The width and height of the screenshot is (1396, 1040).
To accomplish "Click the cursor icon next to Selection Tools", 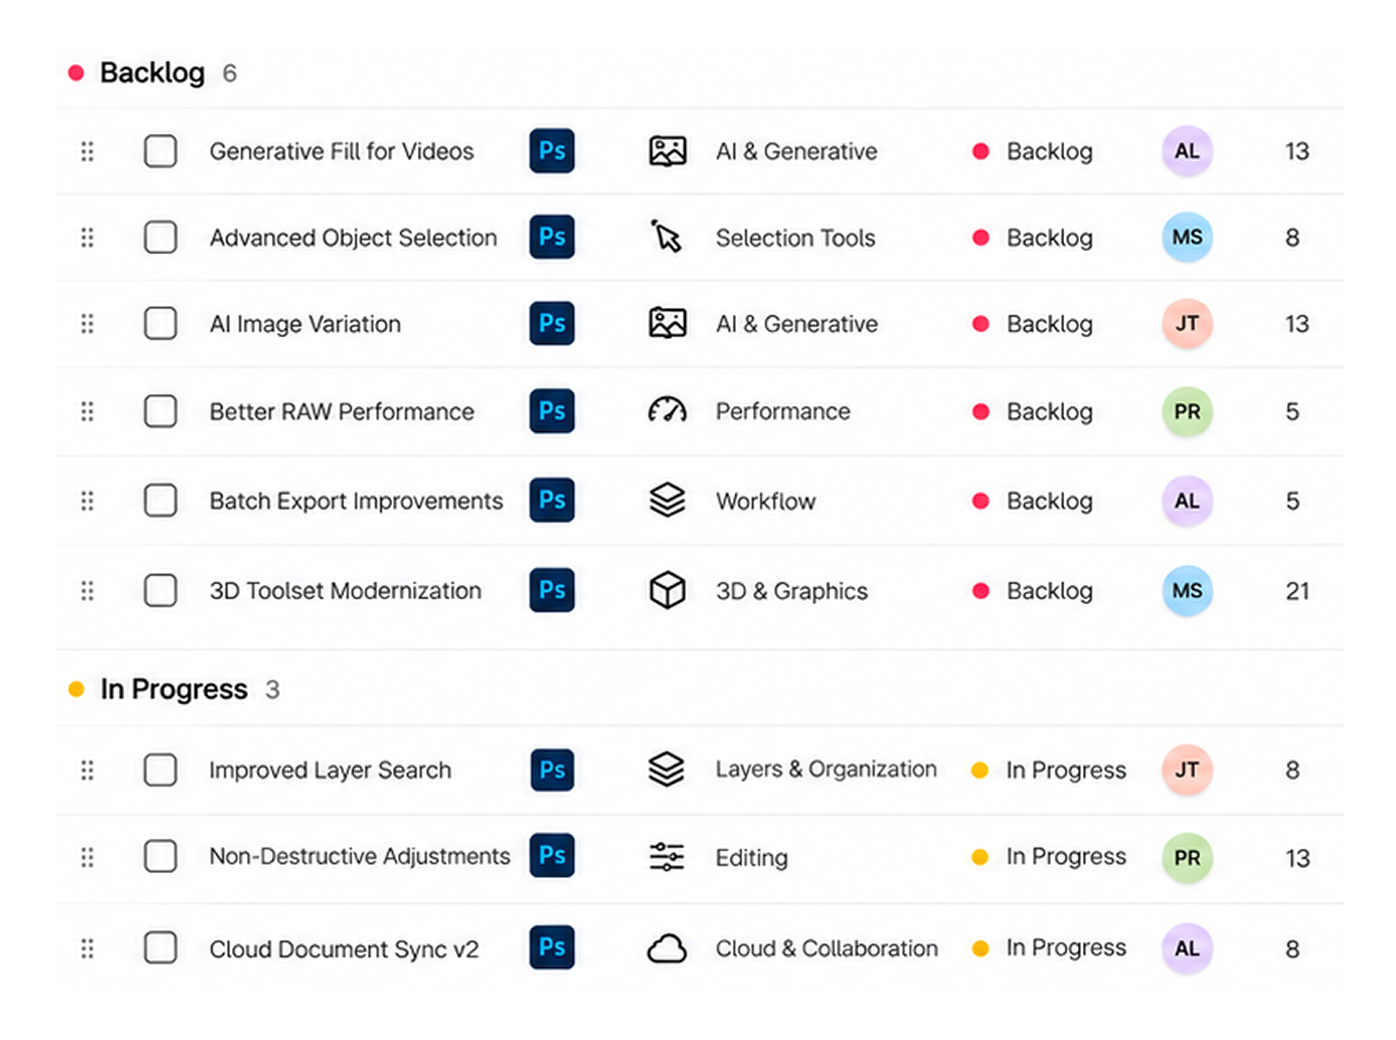I will 666,237.
